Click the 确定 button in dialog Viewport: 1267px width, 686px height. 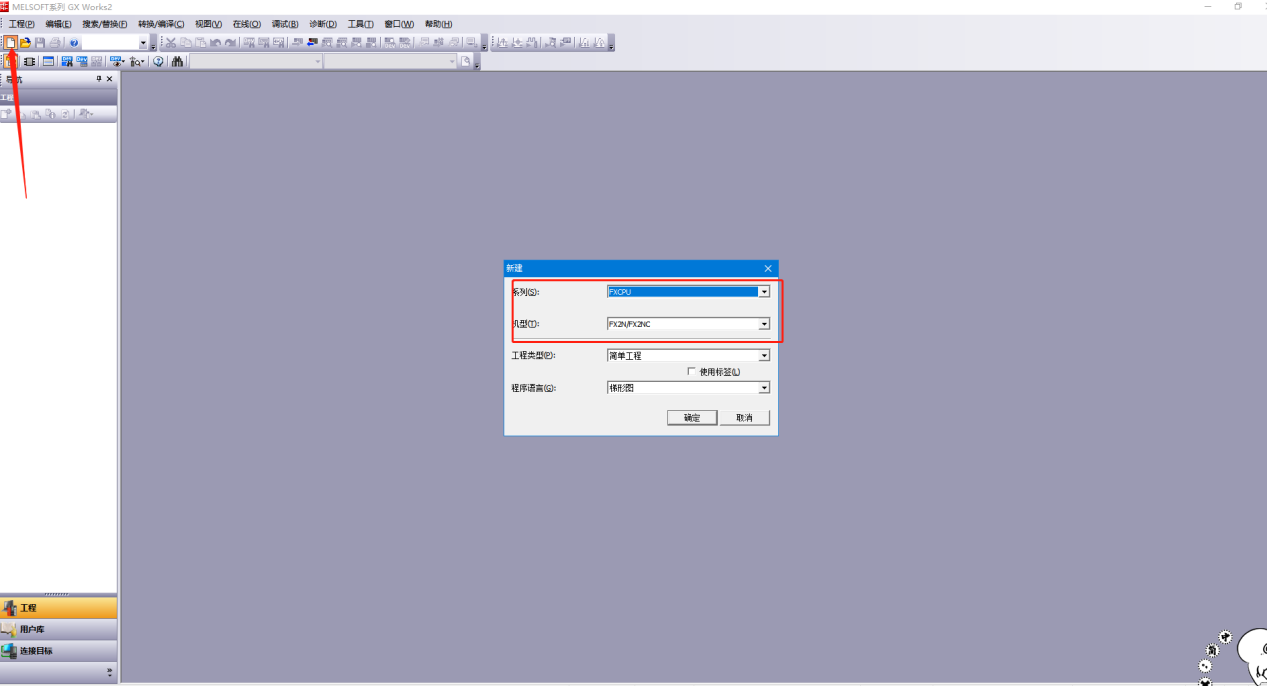tap(692, 418)
